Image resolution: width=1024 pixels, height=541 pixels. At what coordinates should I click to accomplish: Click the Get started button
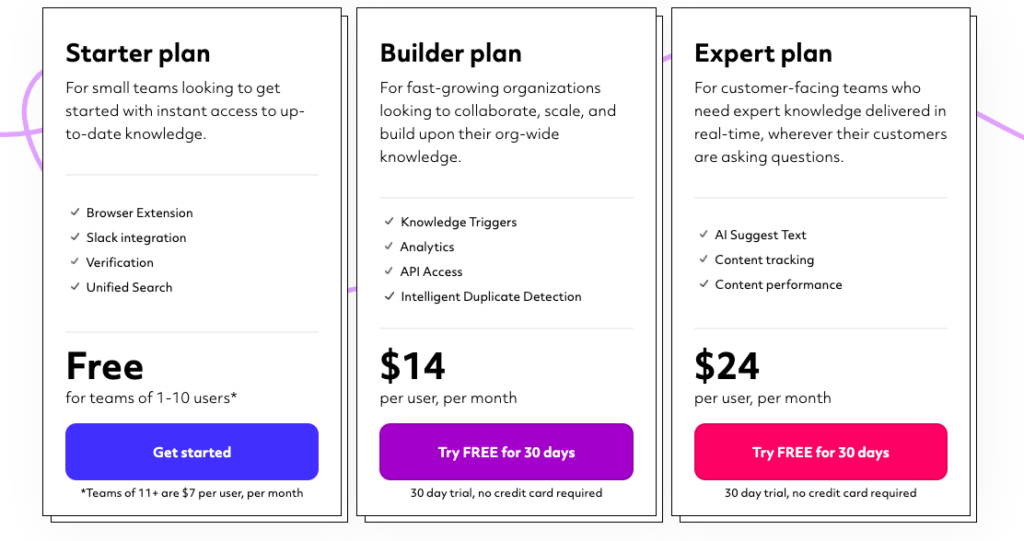pyautogui.click(x=191, y=451)
